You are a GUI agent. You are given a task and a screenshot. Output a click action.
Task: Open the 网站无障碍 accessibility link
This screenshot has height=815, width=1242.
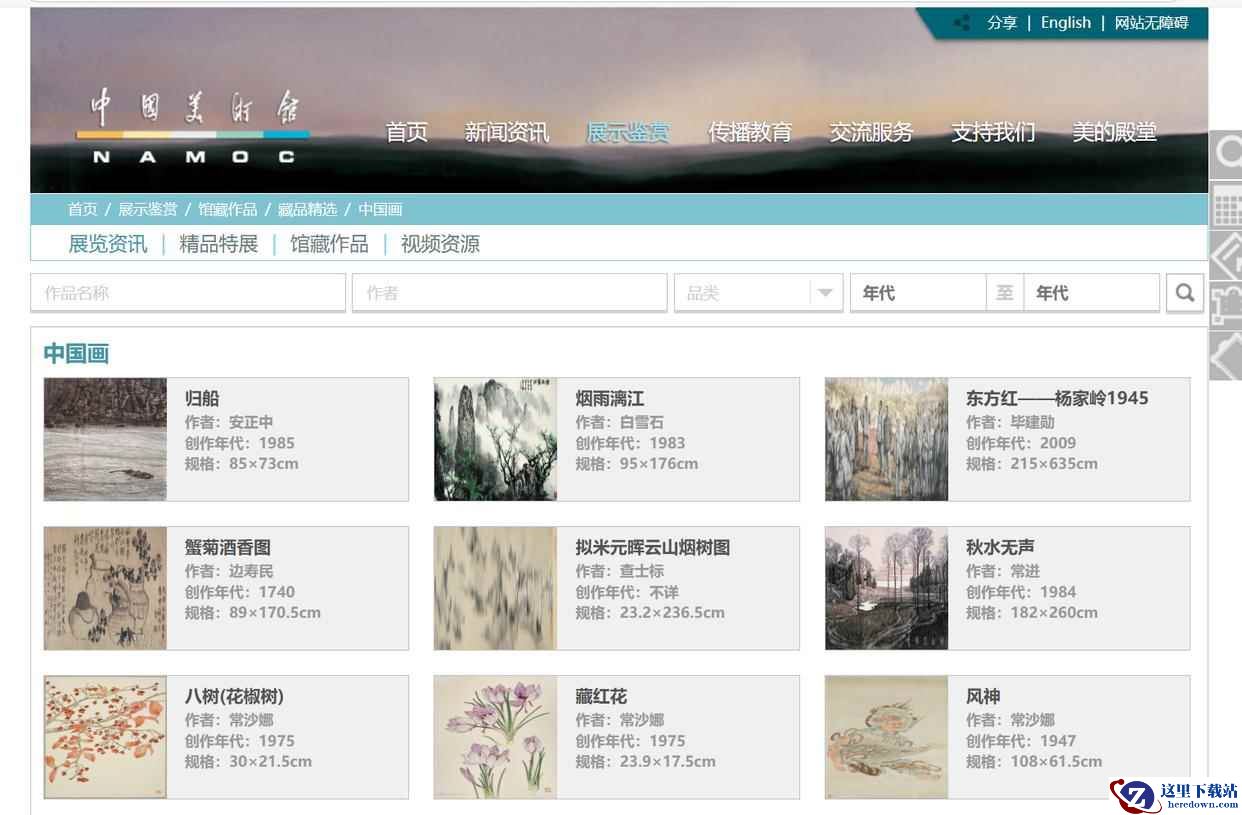pos(1151,23)
